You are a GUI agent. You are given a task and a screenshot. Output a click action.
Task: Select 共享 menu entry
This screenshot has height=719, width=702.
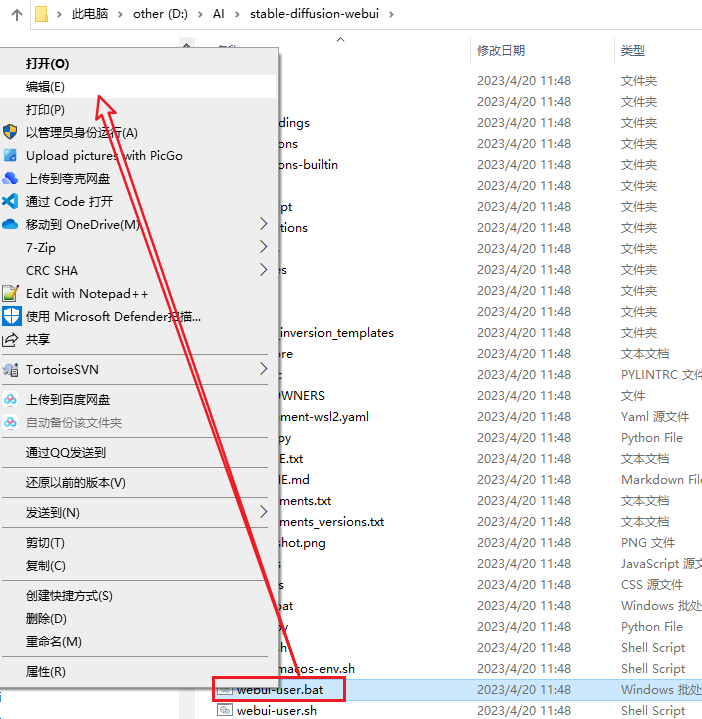[138, 339]
